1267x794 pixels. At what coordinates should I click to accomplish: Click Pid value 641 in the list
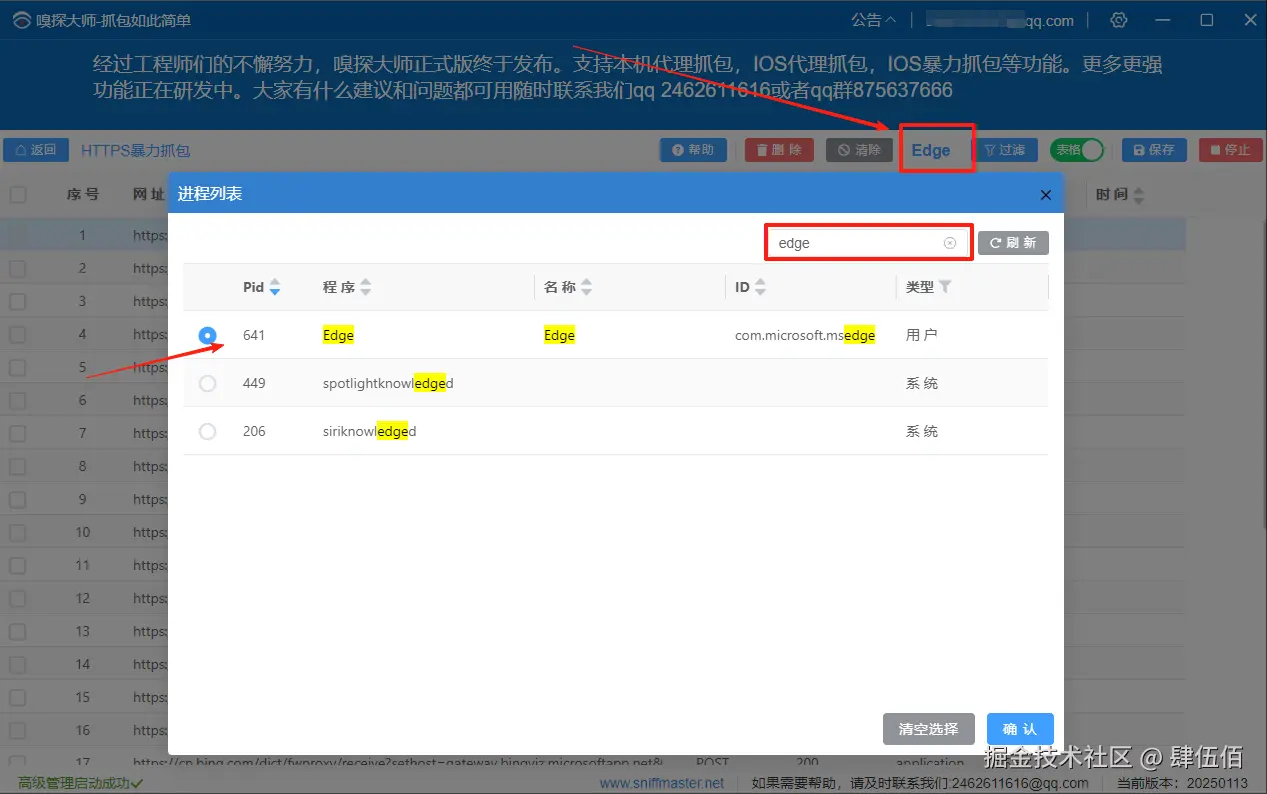(254, 335)
